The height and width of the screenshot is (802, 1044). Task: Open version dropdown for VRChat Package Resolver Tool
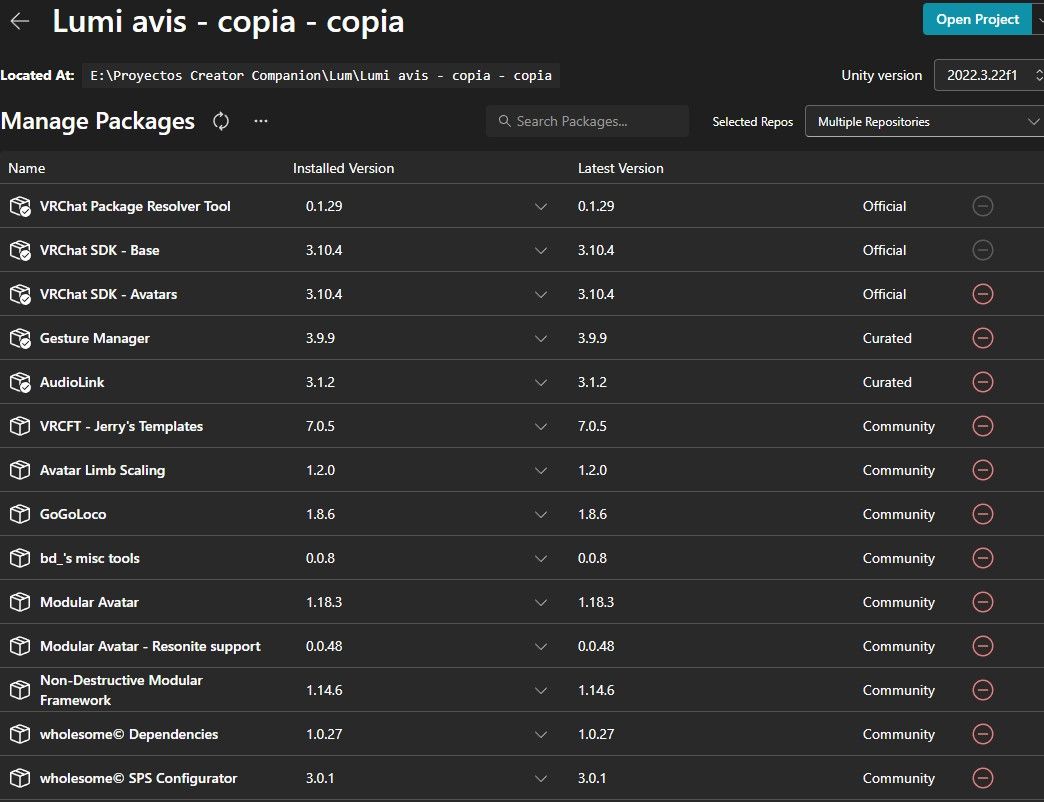[x=541, y=207]
